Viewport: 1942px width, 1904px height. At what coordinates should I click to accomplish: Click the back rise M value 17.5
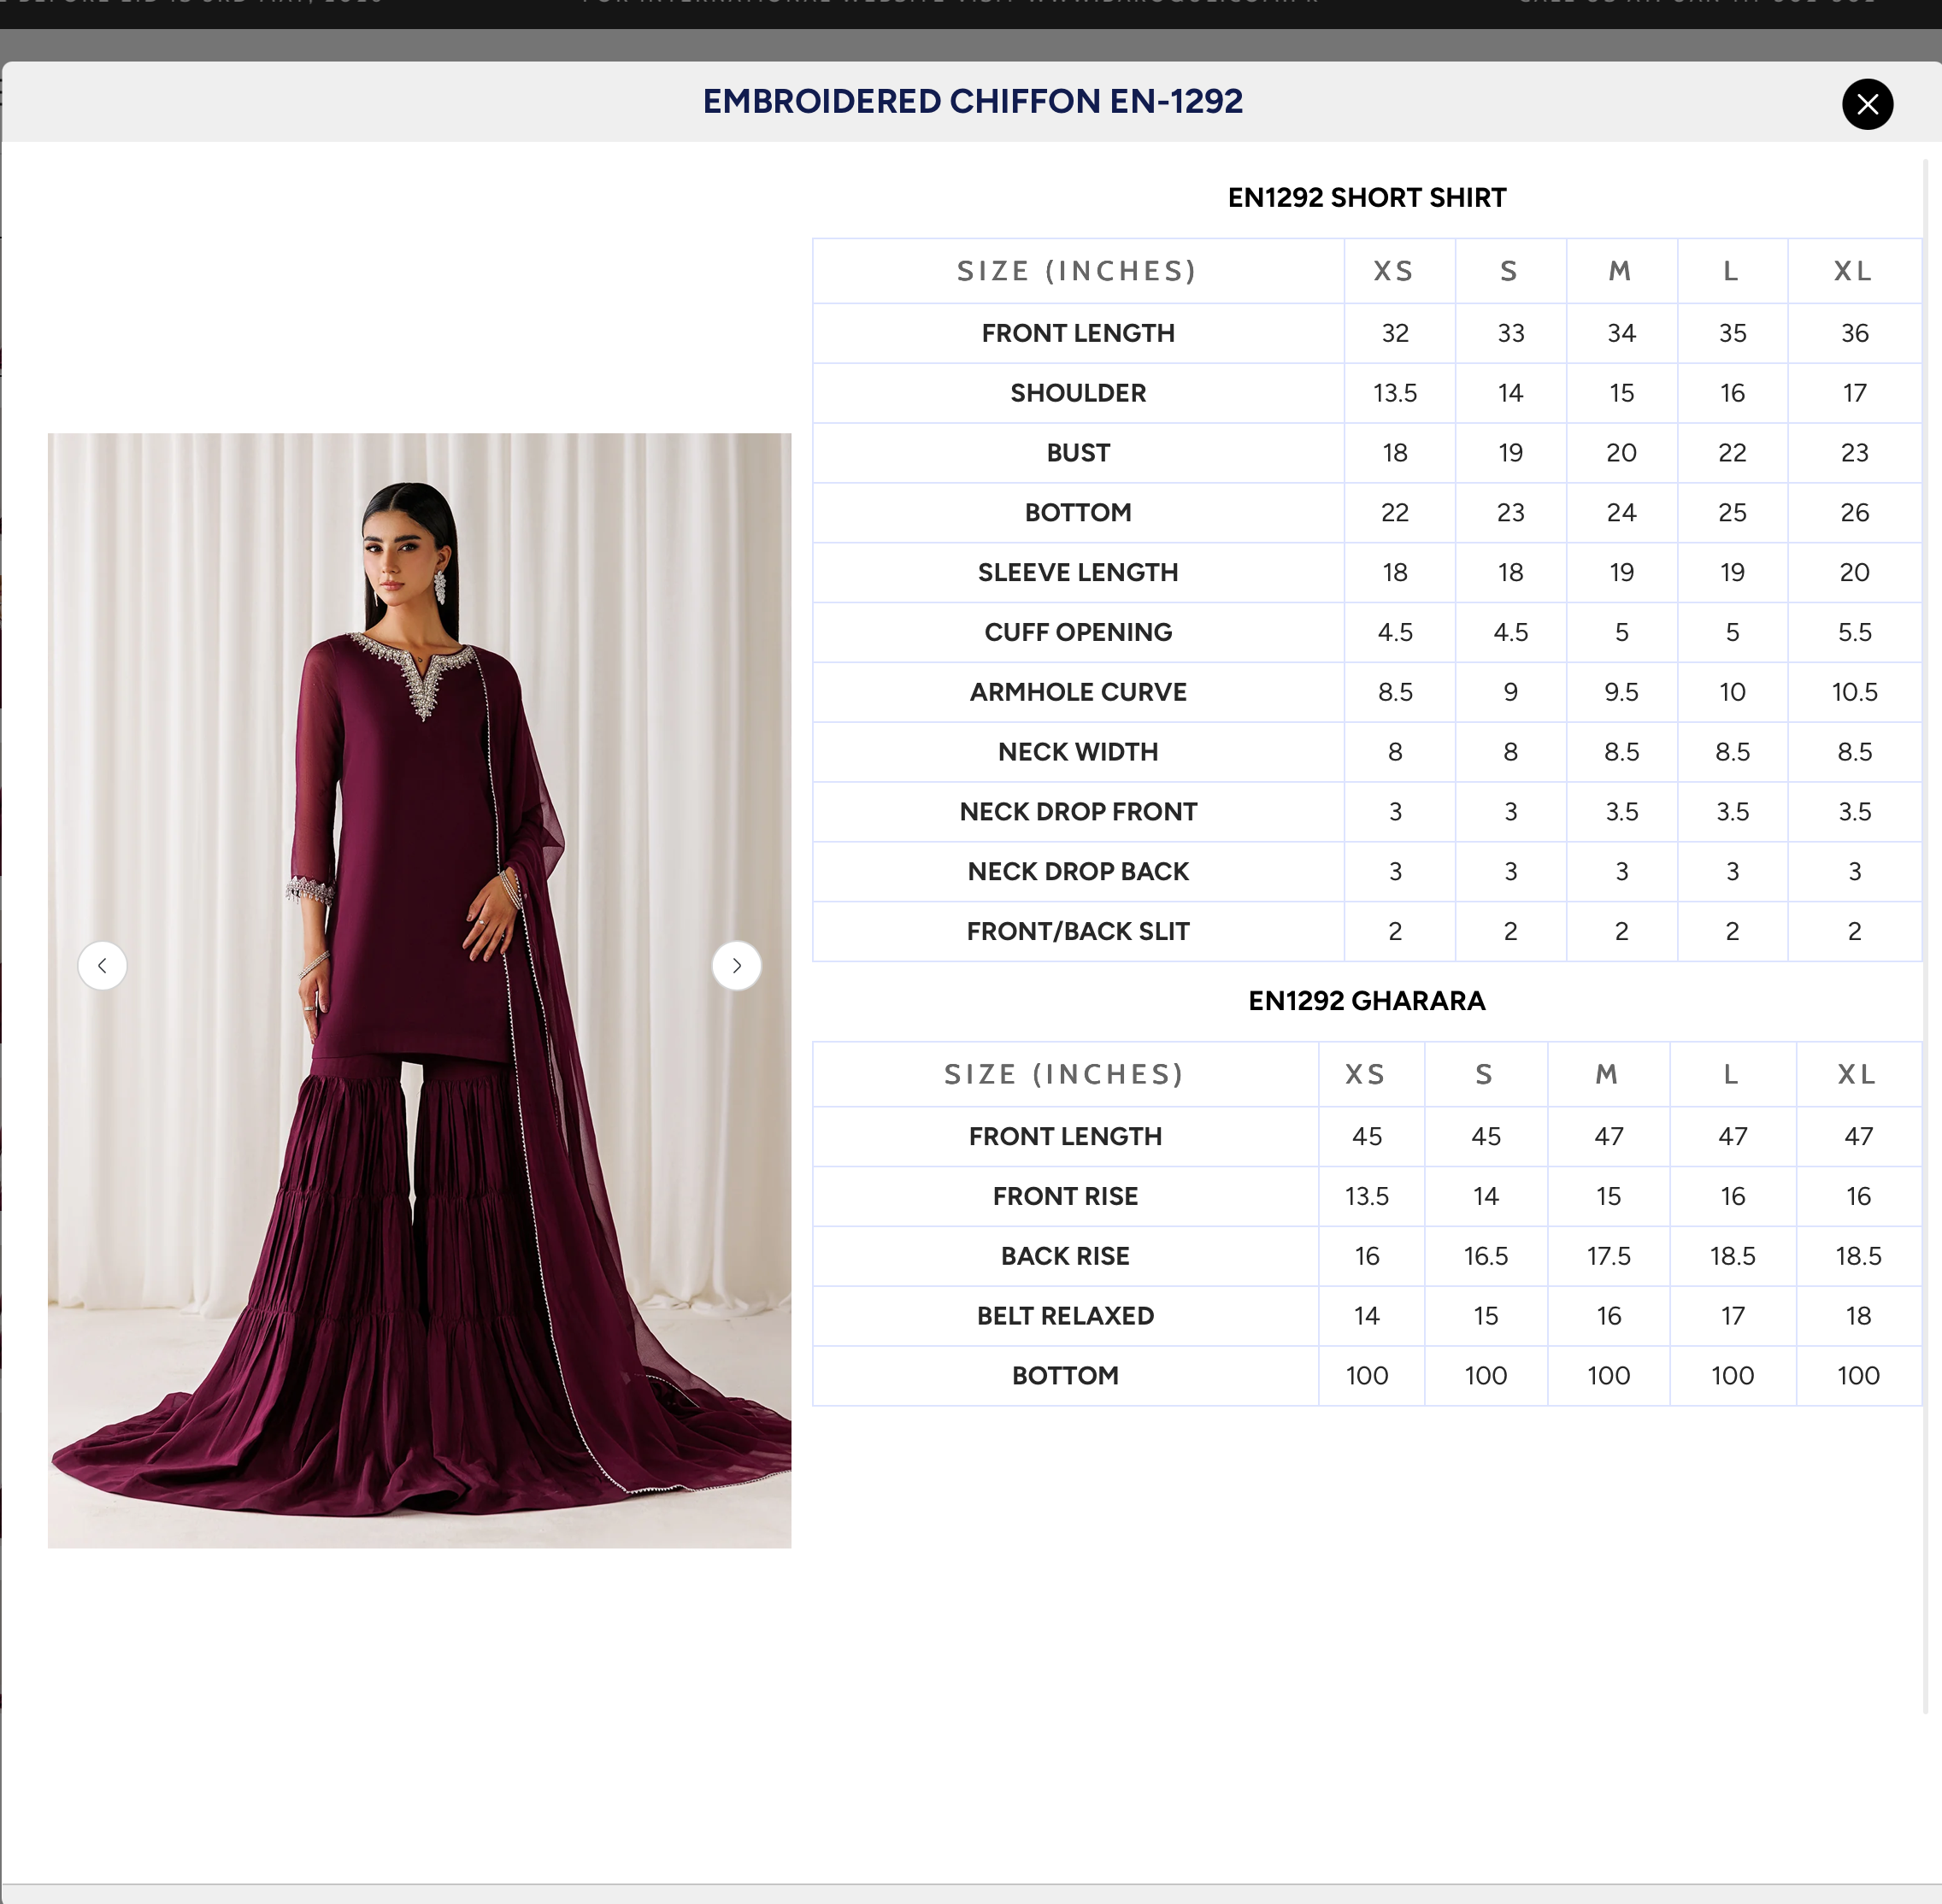[x=1608, y=1256]
